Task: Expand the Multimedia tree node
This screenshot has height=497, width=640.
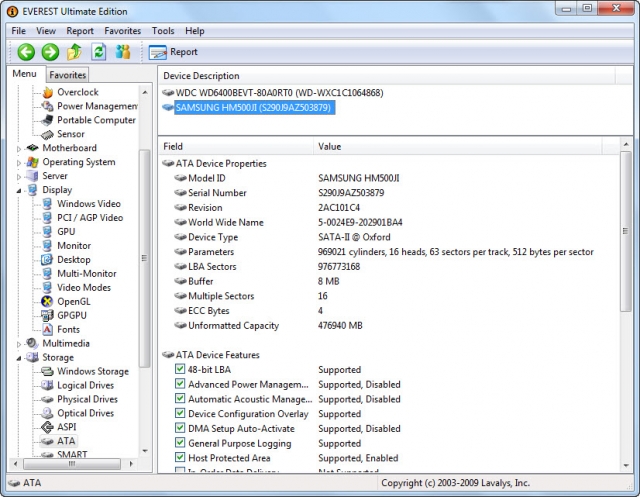Action: (19, 344)
